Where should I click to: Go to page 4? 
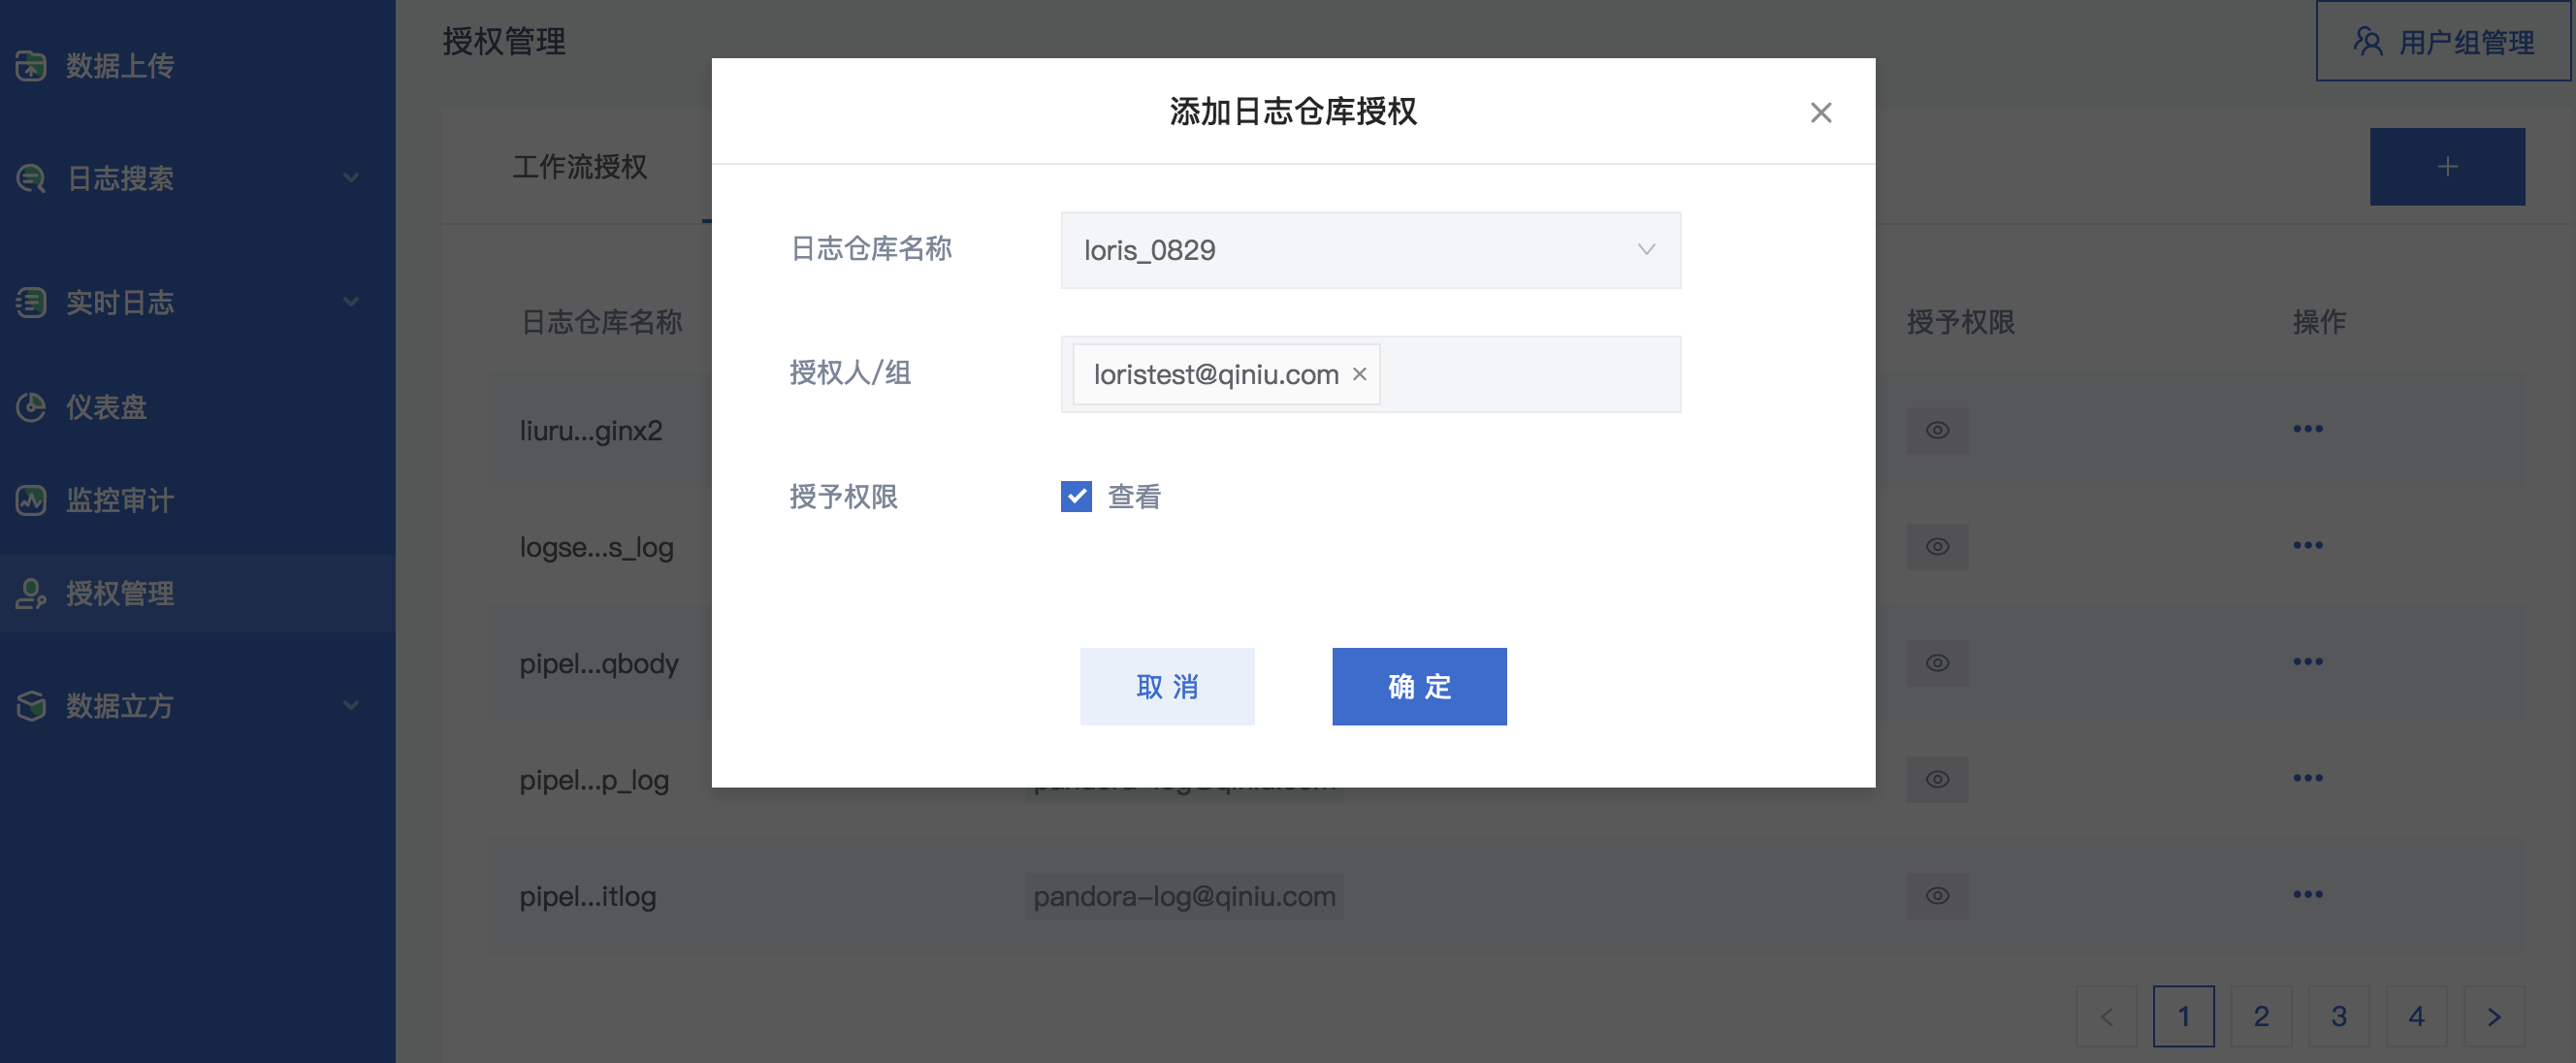point(2416,1016)
